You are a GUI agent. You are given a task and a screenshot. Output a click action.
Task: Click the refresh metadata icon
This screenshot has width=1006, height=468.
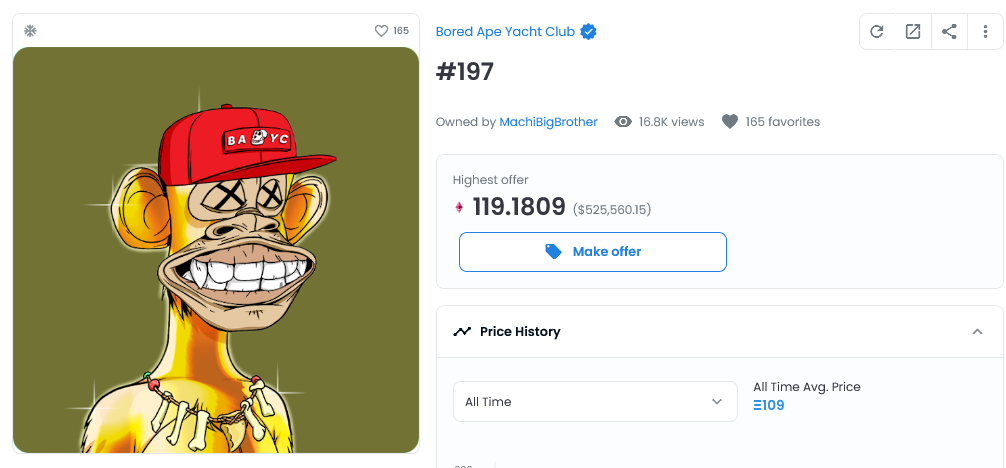tap(876, 31)
